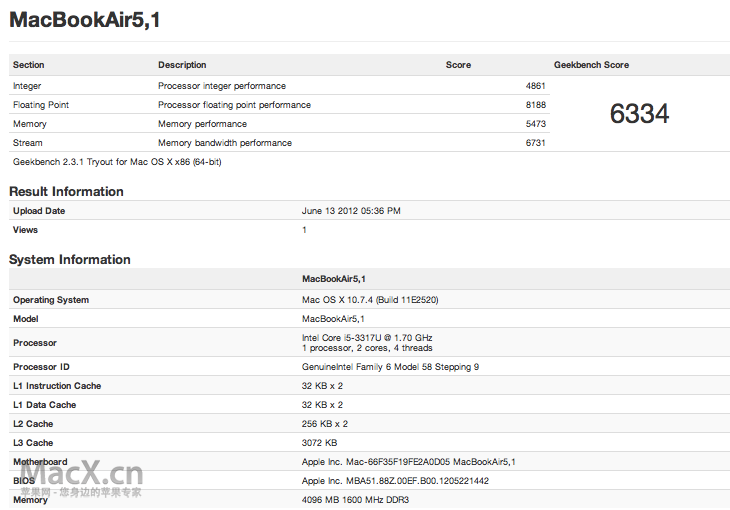Select 'Memory bandwidth performance' description

(225, 143)
